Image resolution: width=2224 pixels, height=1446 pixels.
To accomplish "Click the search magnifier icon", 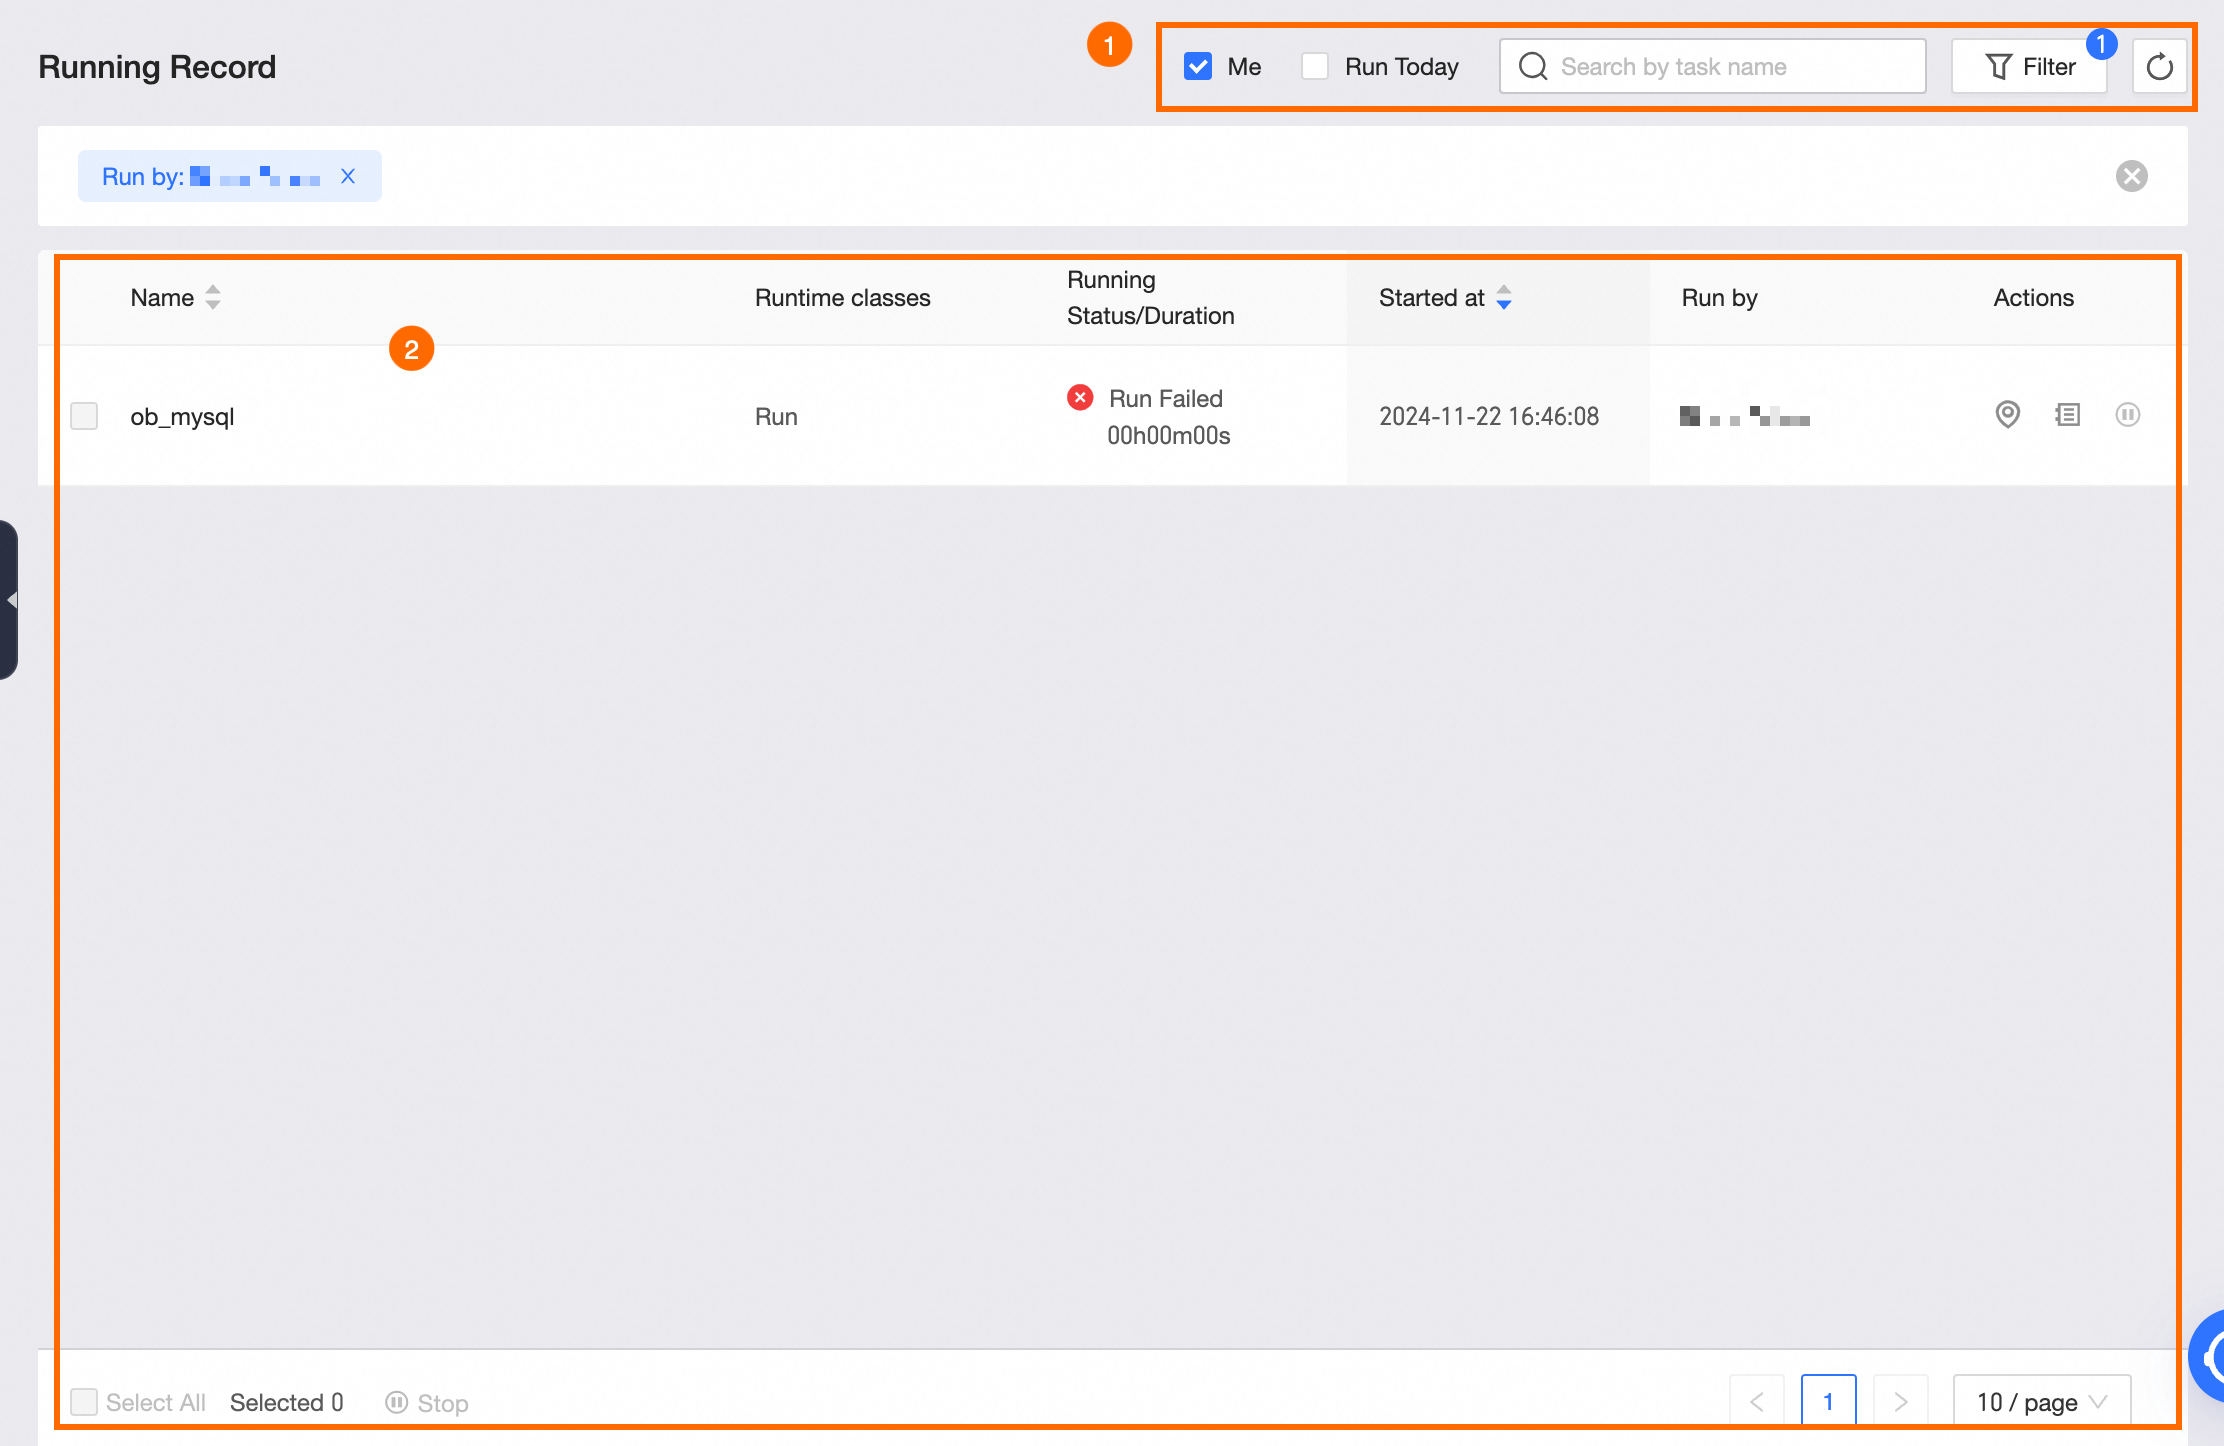I will (x=1533, y=66).
